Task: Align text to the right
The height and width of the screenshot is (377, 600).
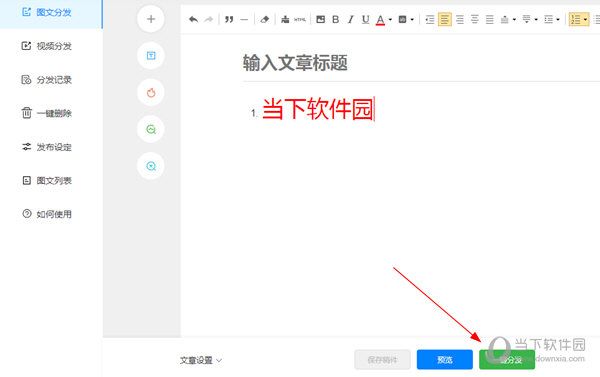Action: tap(460, 20)
